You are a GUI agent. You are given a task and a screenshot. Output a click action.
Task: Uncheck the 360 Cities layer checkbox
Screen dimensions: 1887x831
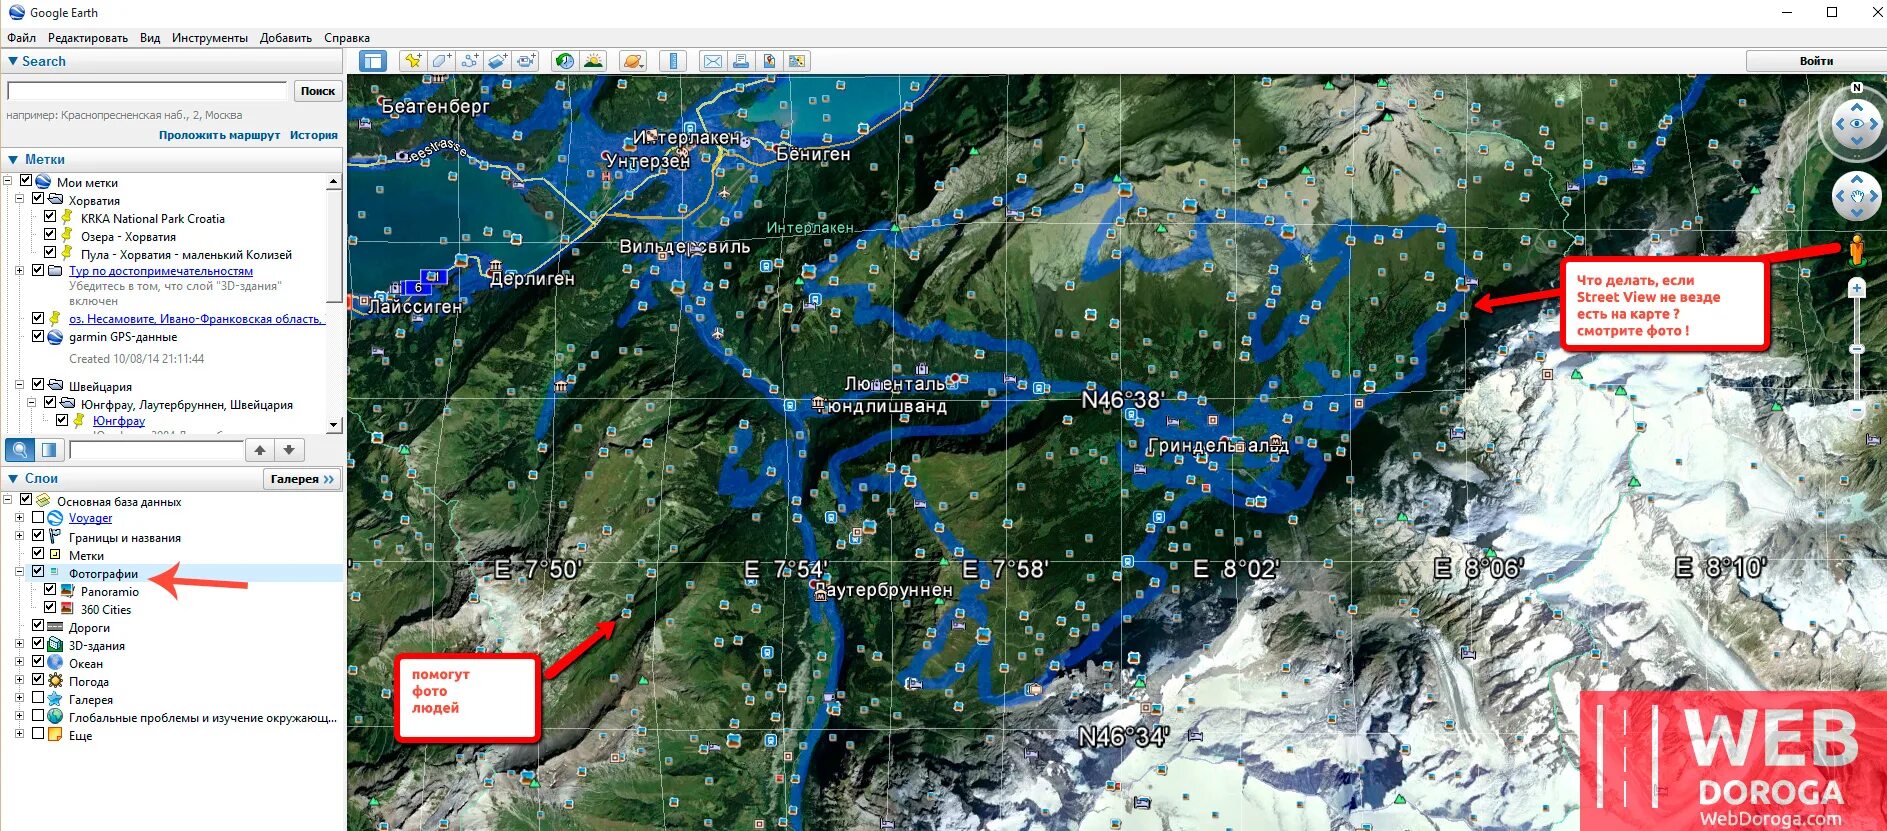(x=50, y=608)
